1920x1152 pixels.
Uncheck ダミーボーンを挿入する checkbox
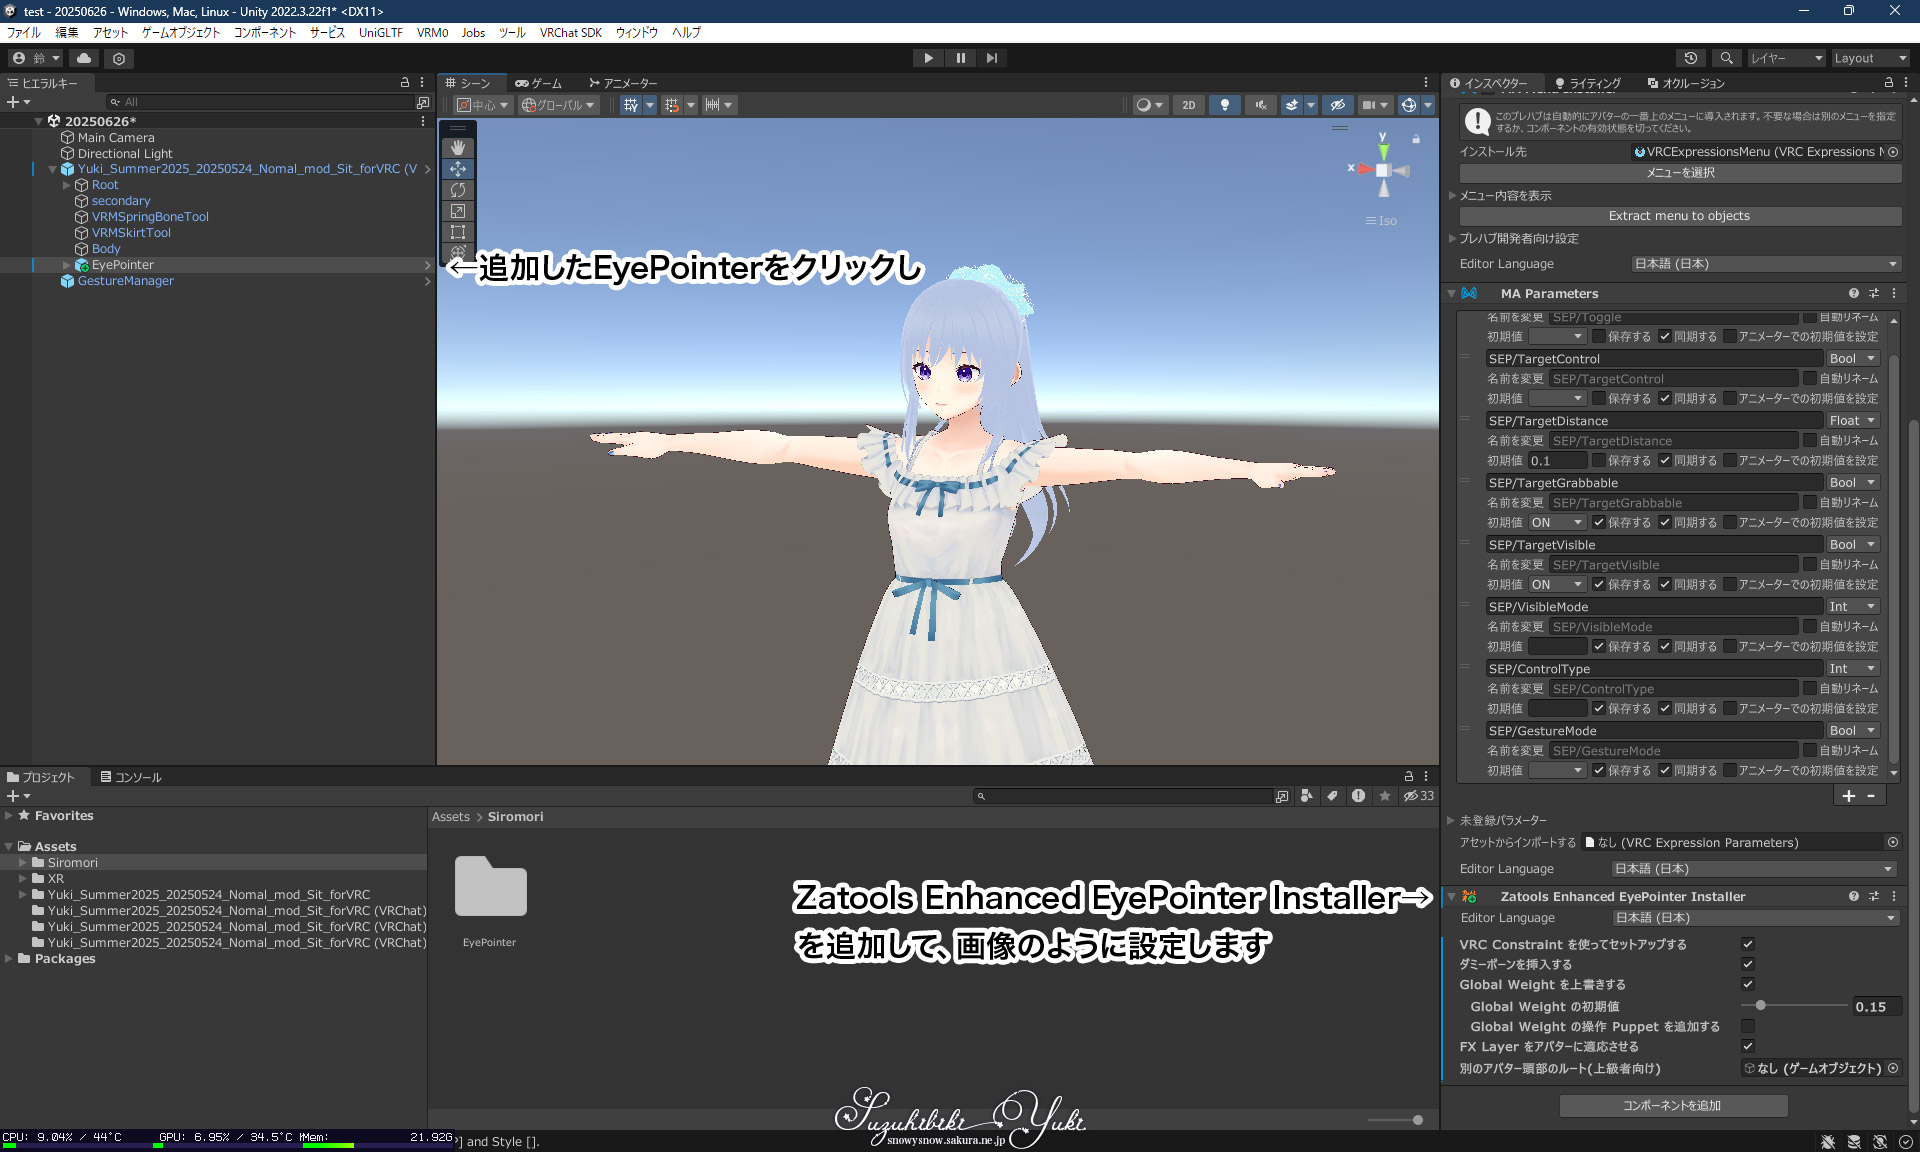1747,965
